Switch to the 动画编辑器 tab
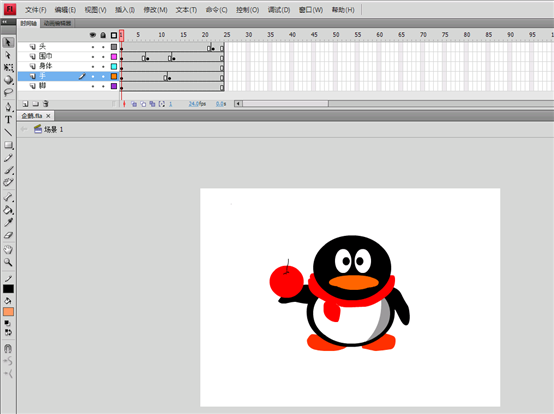This screenshot has height=414, width=554. tap(57, 23)
